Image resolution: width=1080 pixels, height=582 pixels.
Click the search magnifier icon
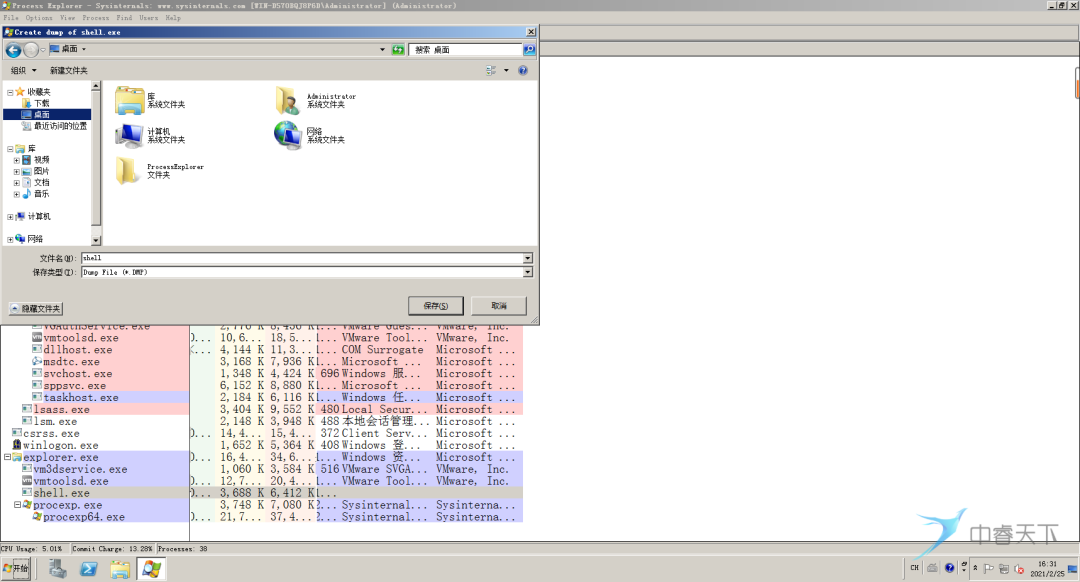[x=529, y=50]
